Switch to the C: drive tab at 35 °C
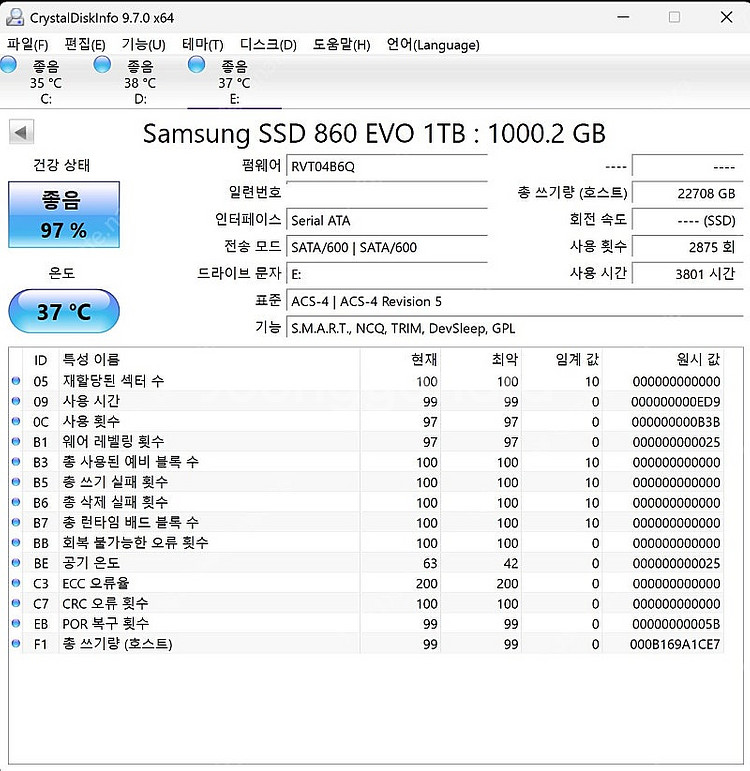750x771 pixels. pos(46,82)
